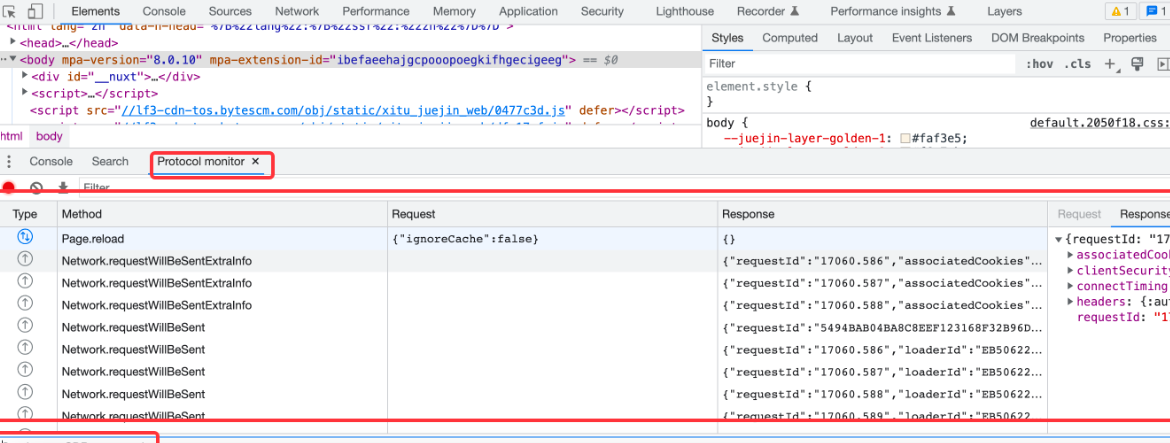Sort by the Type column header
The image size is (1170, 443).
click(x=28, y=214)
